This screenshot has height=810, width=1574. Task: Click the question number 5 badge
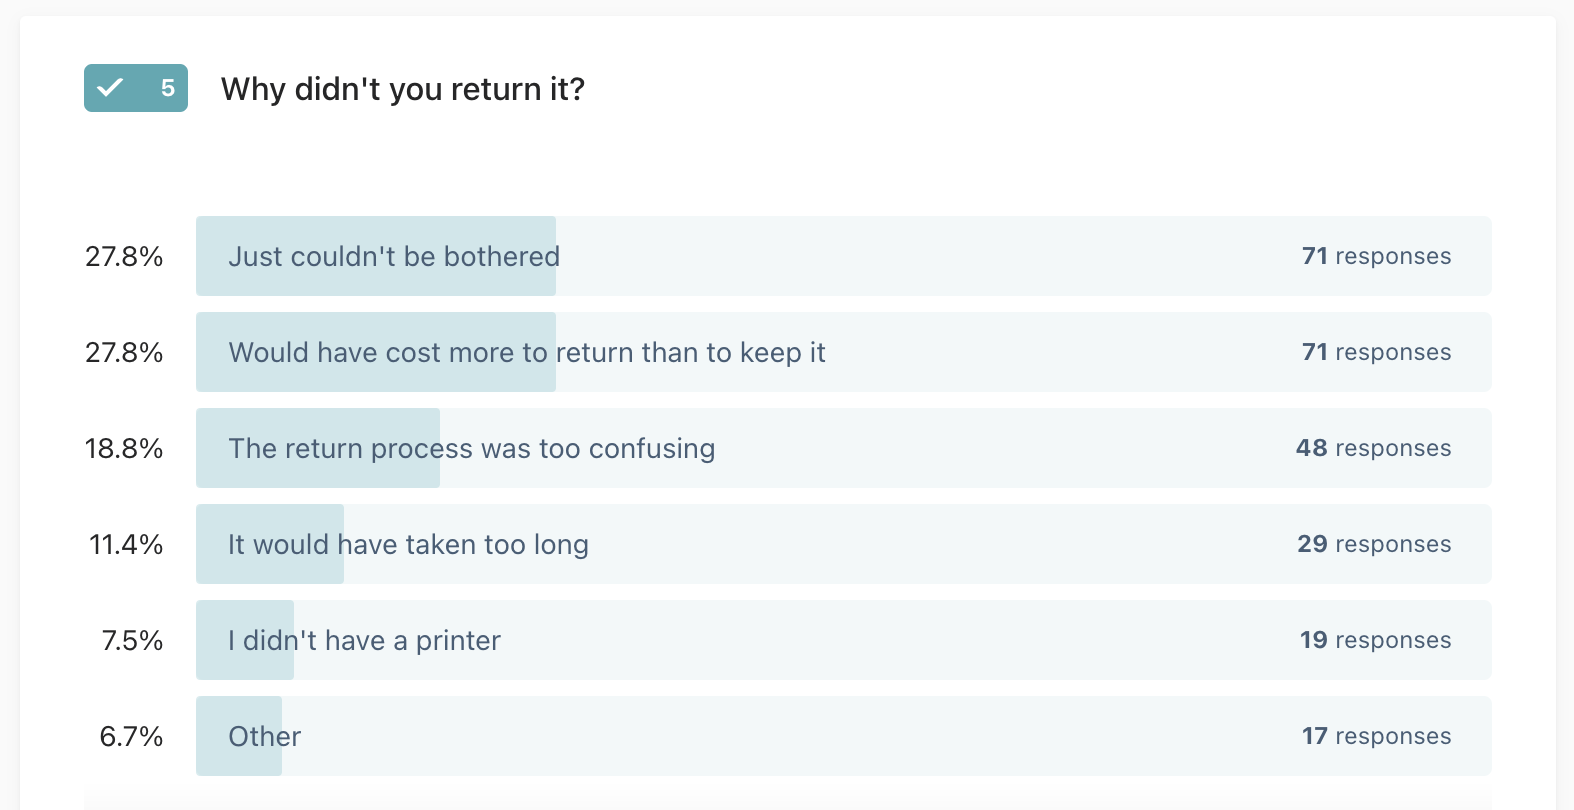click(167, 88)
